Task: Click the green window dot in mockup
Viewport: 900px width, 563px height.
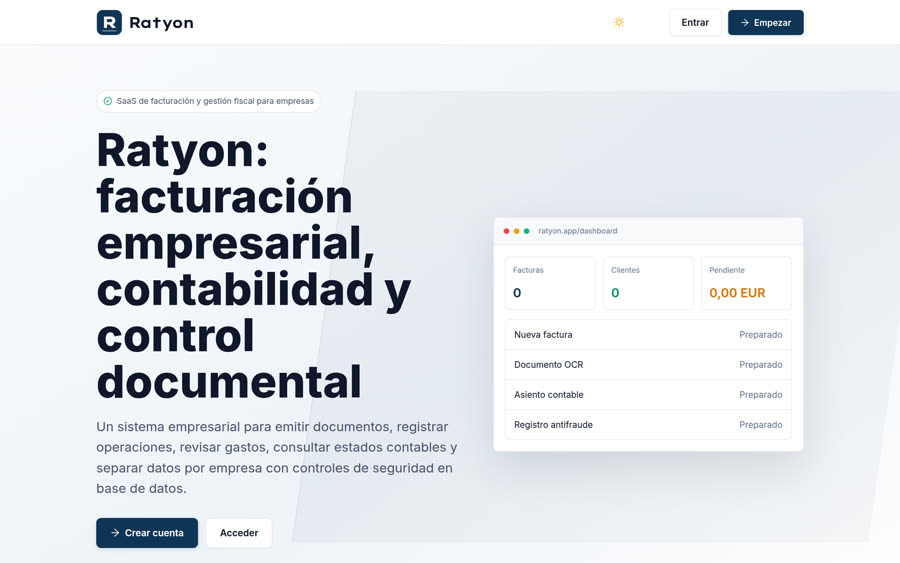Action: point(526,231)
